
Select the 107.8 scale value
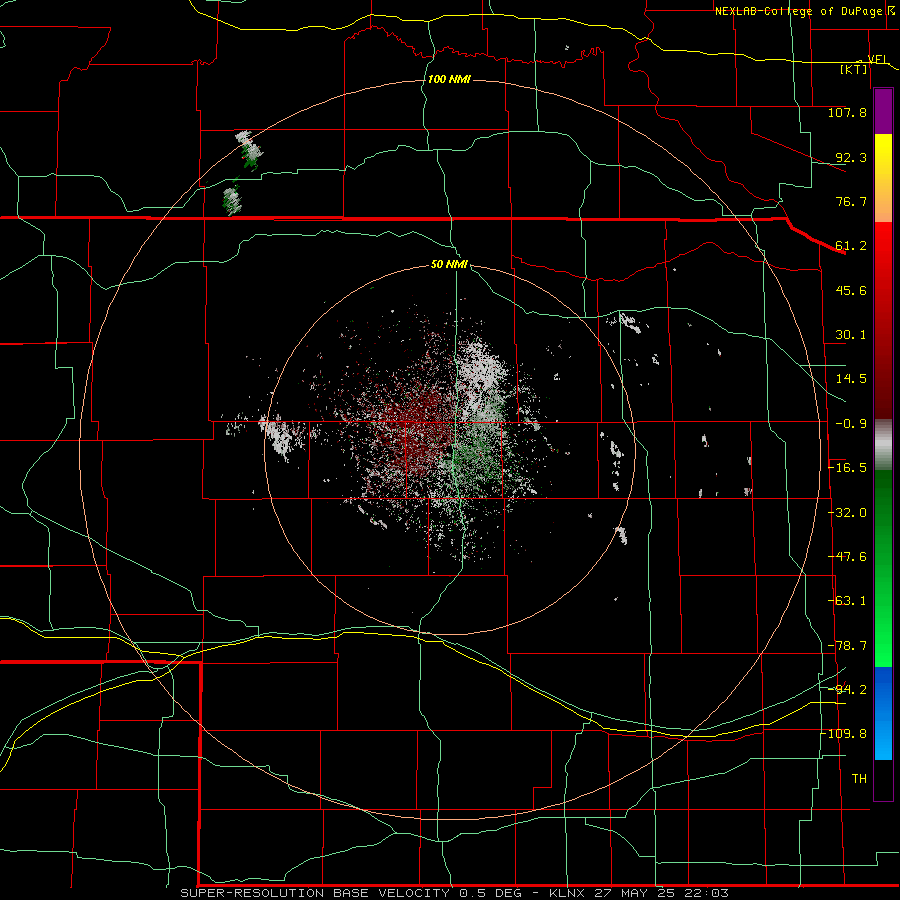(847, 112)
